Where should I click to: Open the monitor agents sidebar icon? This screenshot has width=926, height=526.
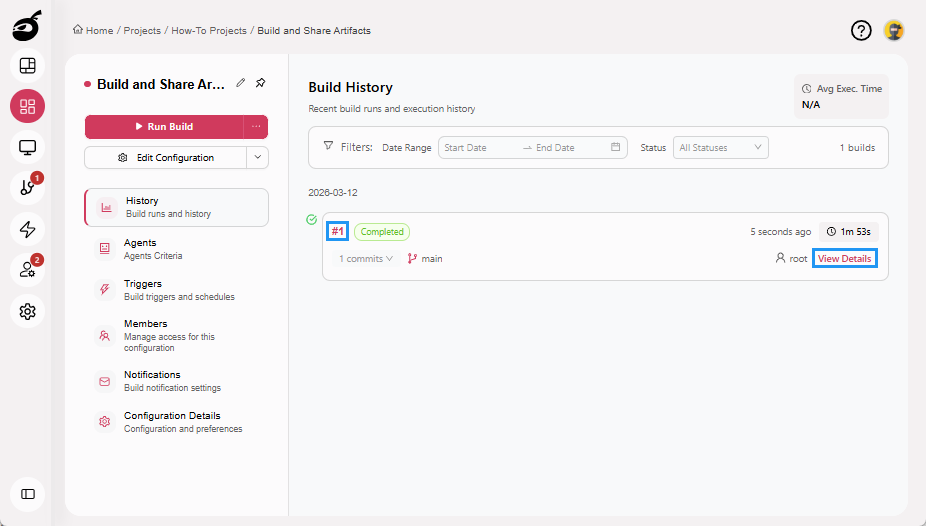[27, 147]
